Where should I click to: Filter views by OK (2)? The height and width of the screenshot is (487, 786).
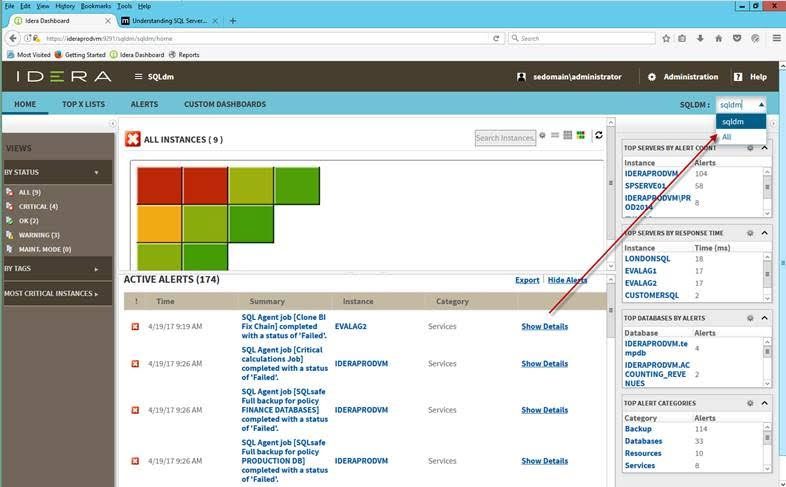coord(29,220)
